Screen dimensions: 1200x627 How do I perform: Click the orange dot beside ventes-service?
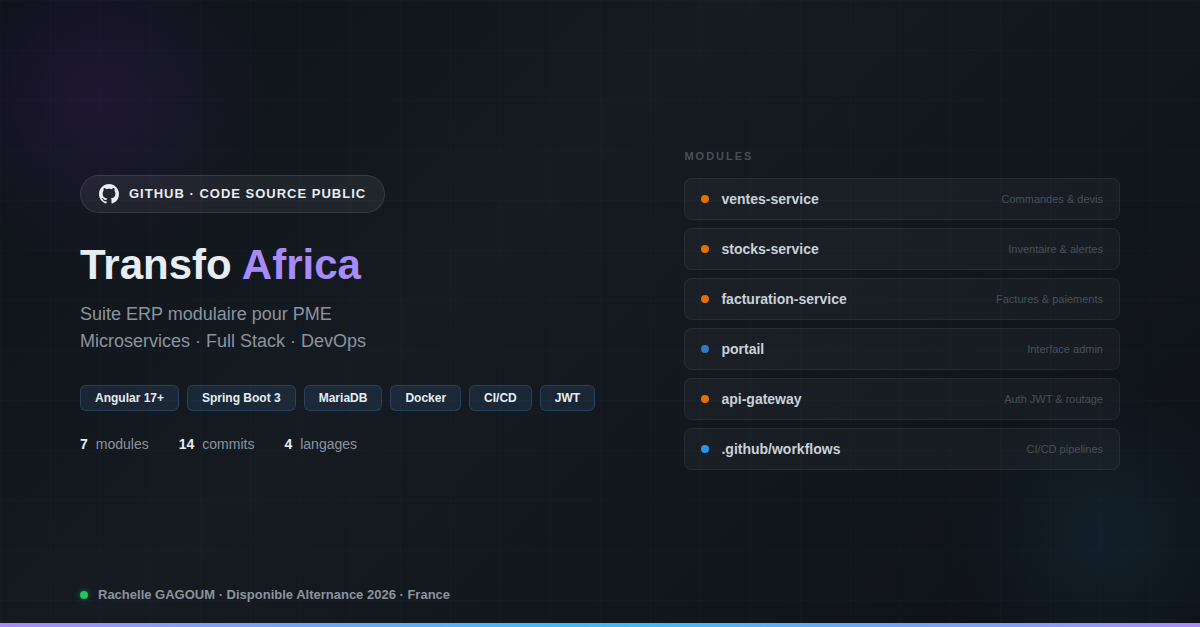tap(705, 199)
